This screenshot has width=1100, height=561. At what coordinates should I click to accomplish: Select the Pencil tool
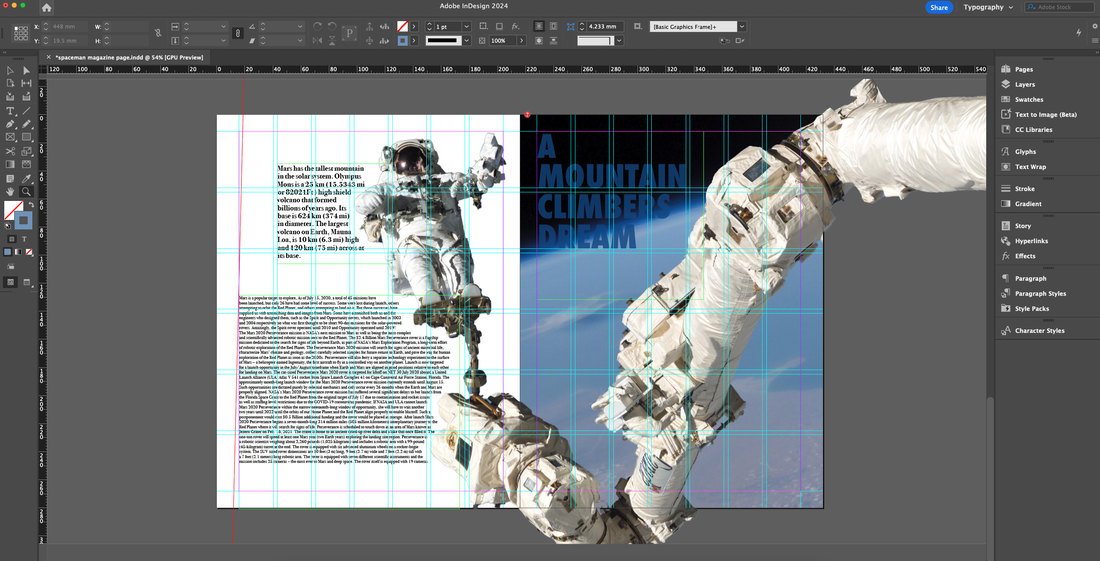26,124
